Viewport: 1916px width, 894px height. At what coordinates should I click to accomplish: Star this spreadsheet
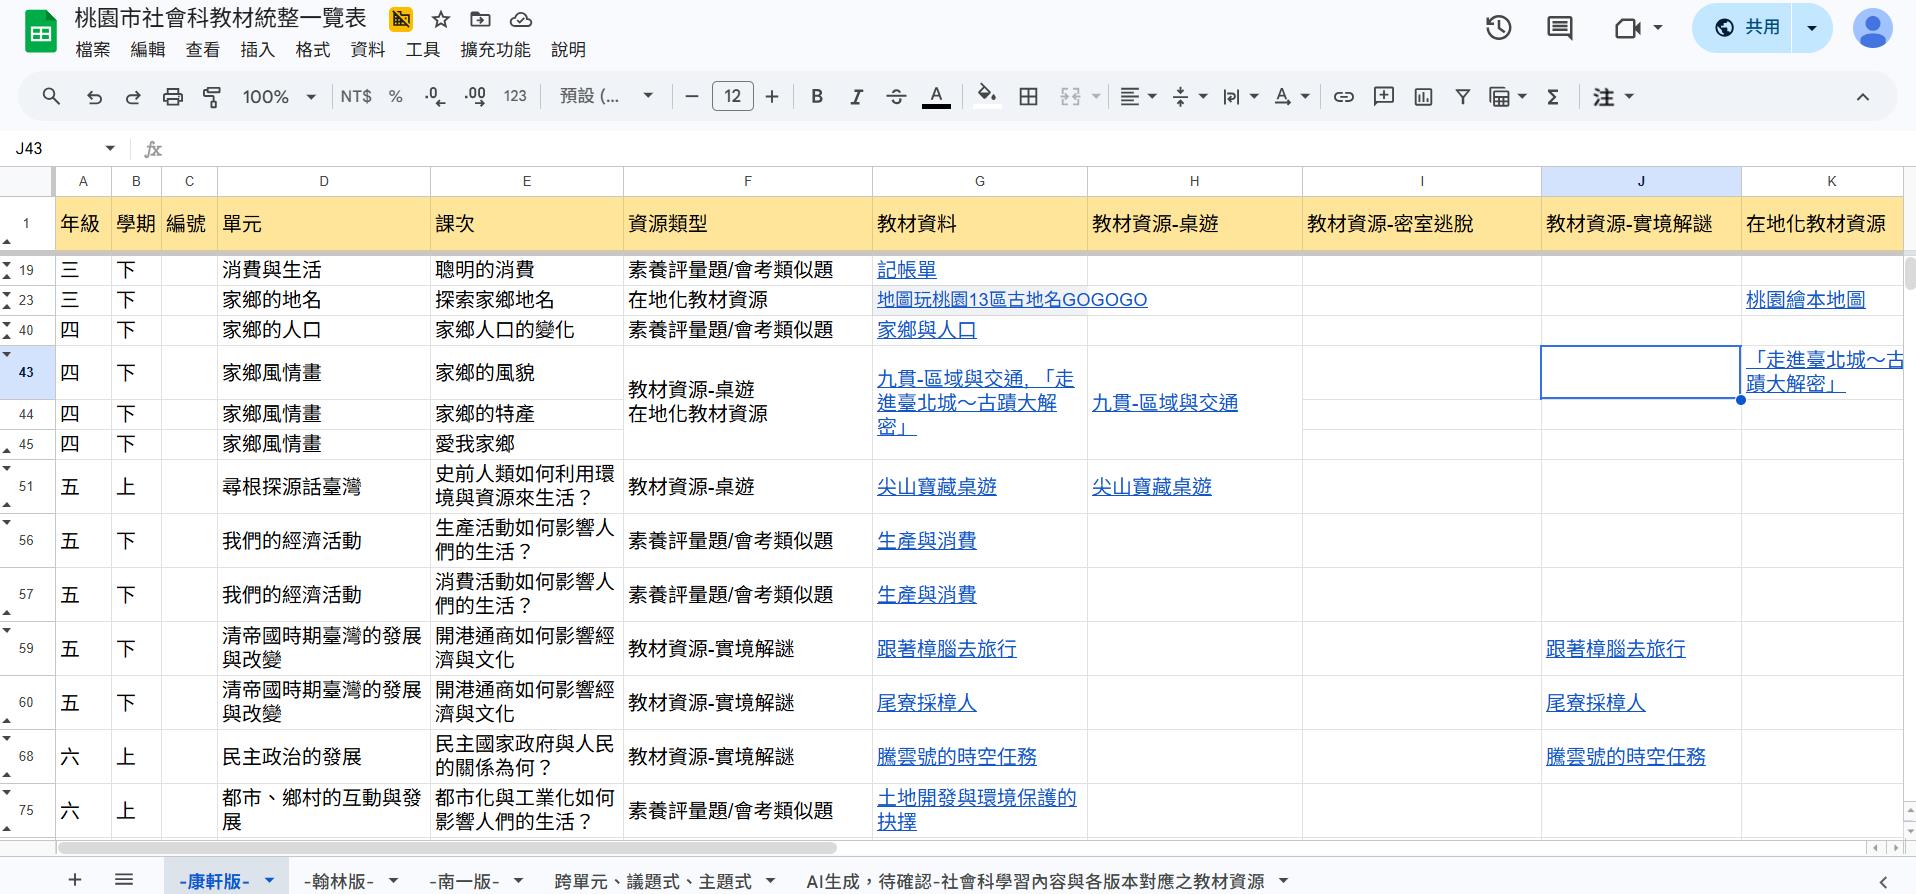pyautogui.click(x=441, y=19)
